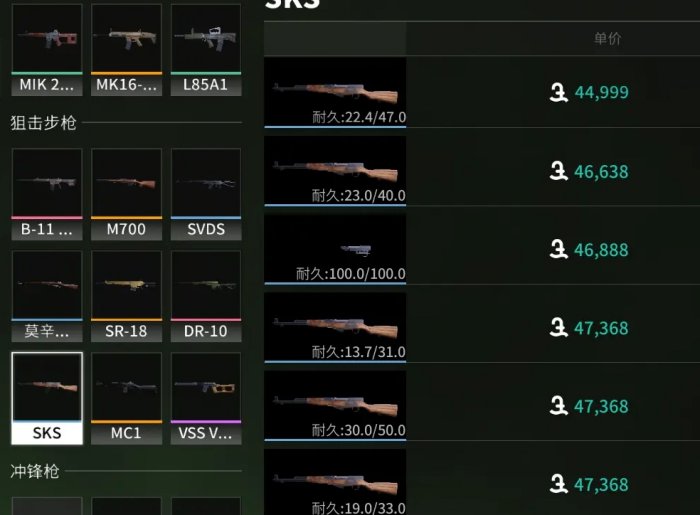Click the 冲锋枪 category header
This screenshot has width=700, height=515.
35,471
